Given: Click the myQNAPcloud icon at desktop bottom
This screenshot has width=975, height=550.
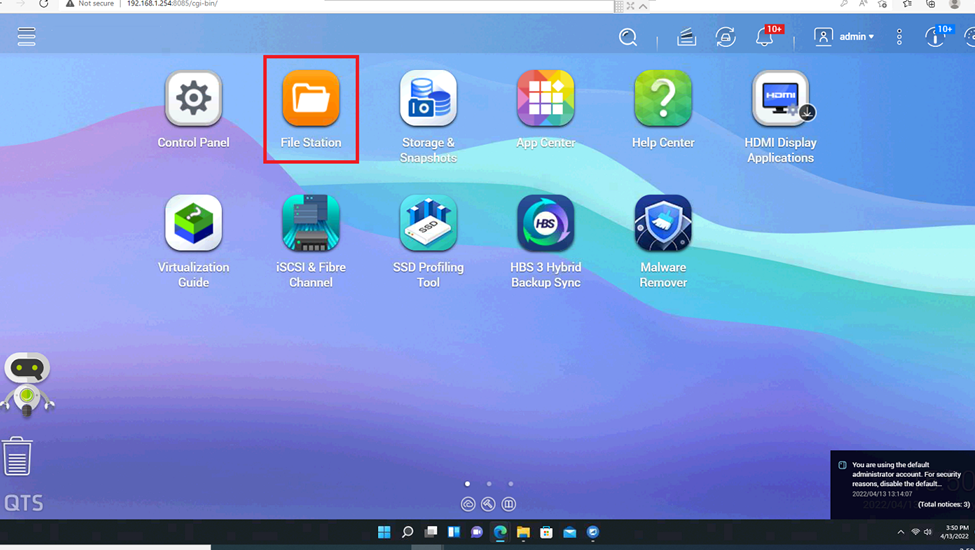Looking at the screenshot, I should 468,504.
